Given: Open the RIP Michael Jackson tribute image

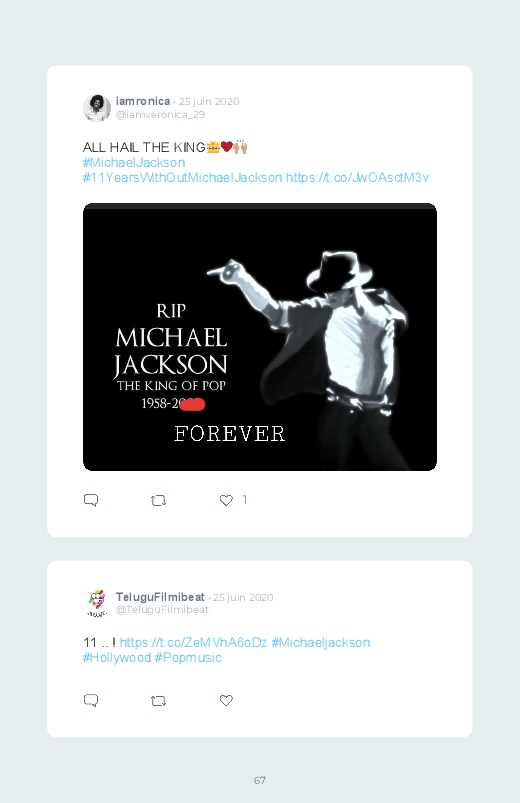Looking at the screenshot, I should [x=260, y=337].
